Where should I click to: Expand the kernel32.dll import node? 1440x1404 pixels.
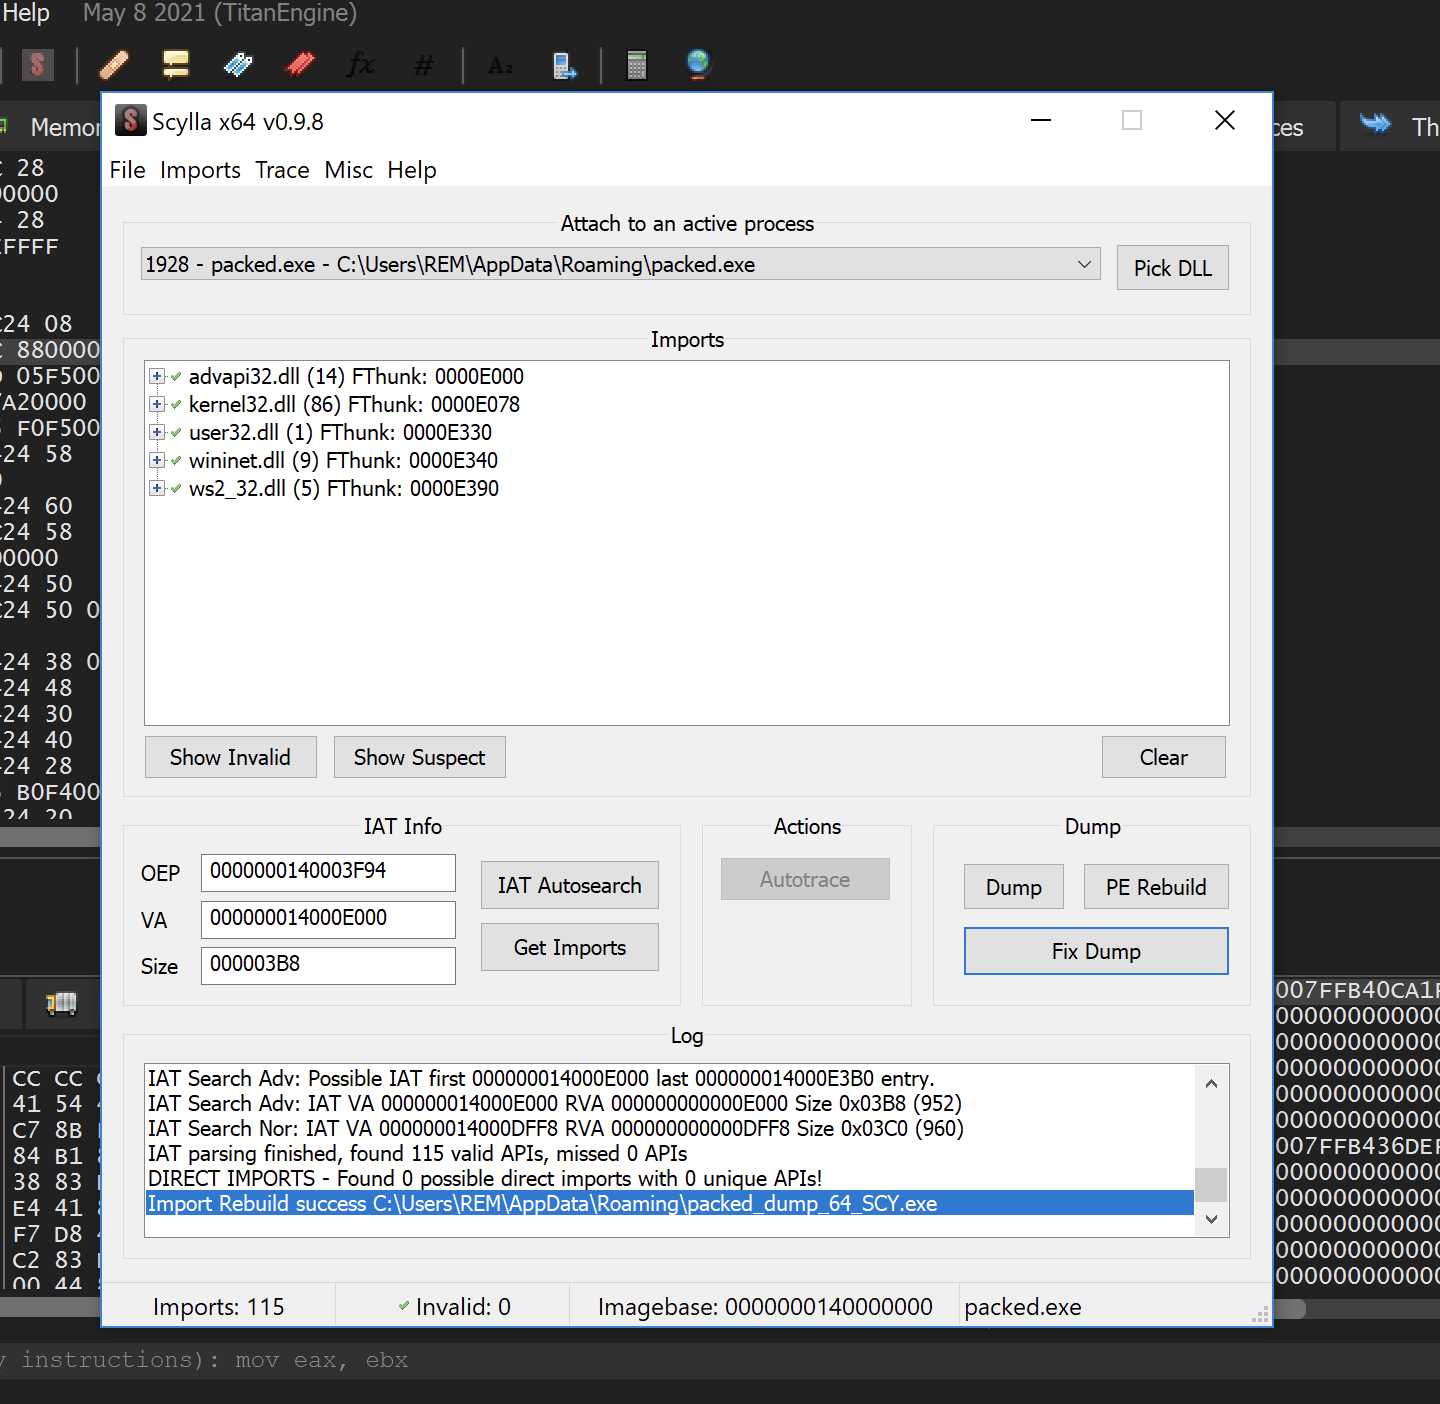coord(157,405)
